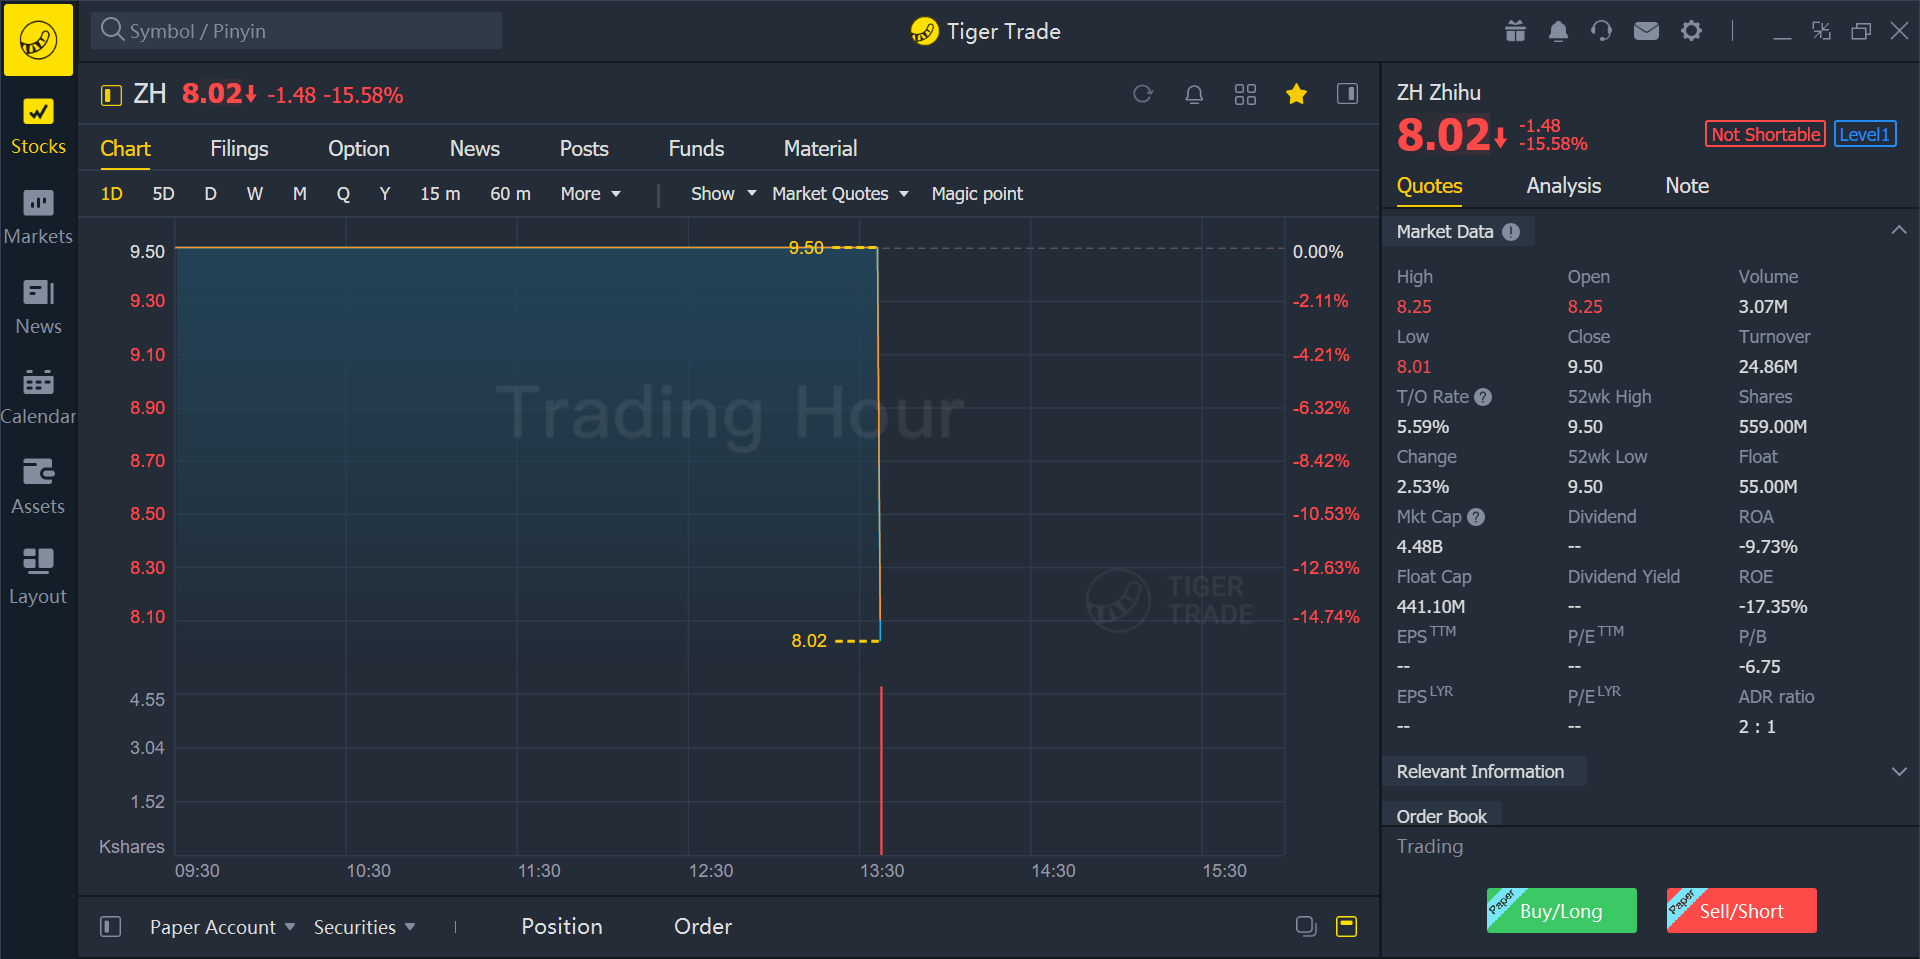Select the D daily timeframe

pyautogui.click(x=210, y=194)
